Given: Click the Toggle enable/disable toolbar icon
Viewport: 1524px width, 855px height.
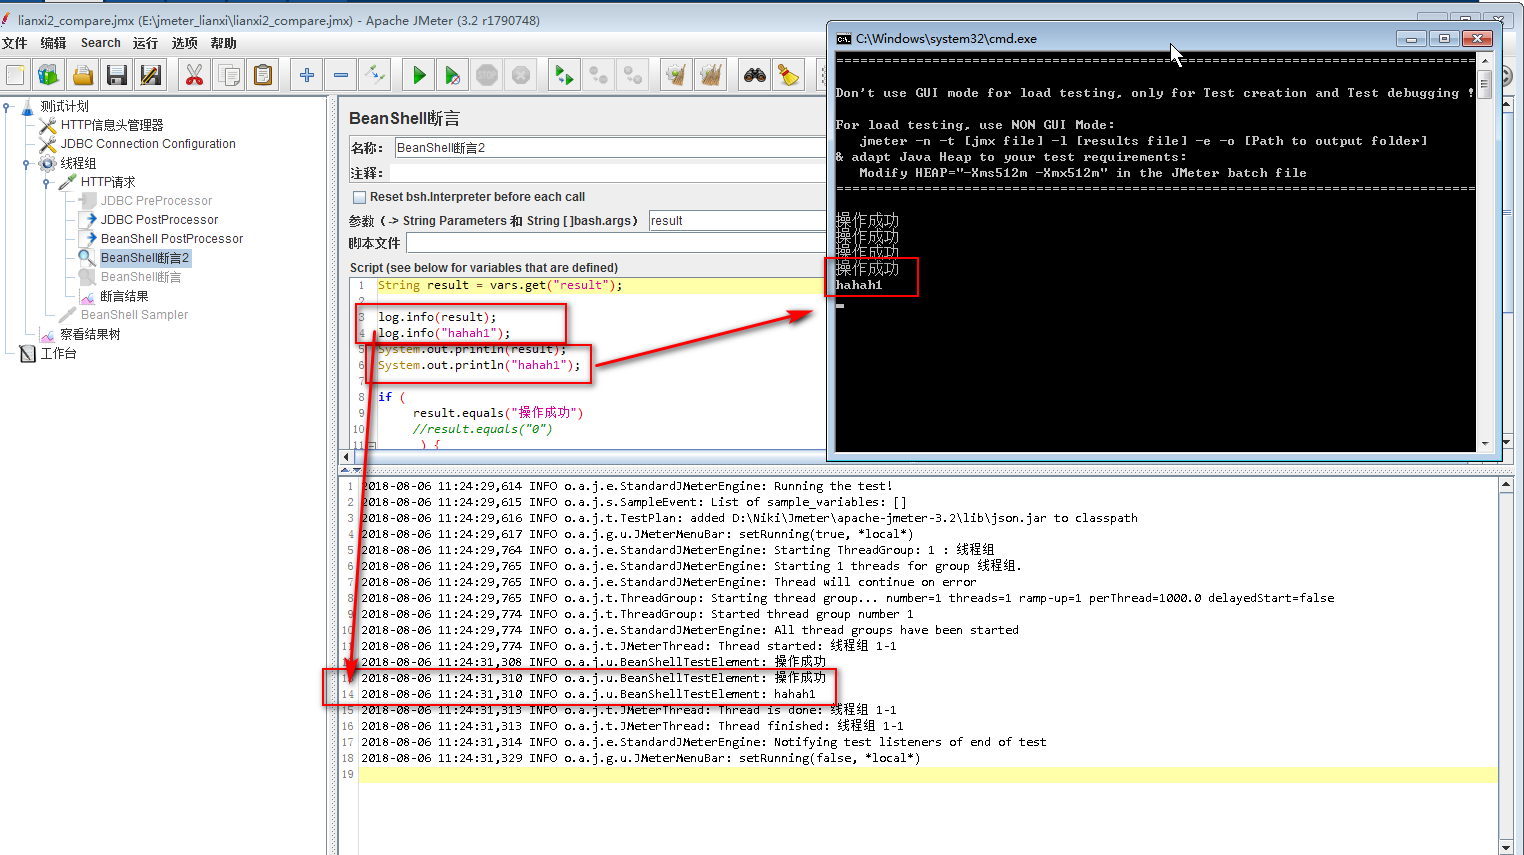Looking at the screenshot, I should (x=375, y=75).
